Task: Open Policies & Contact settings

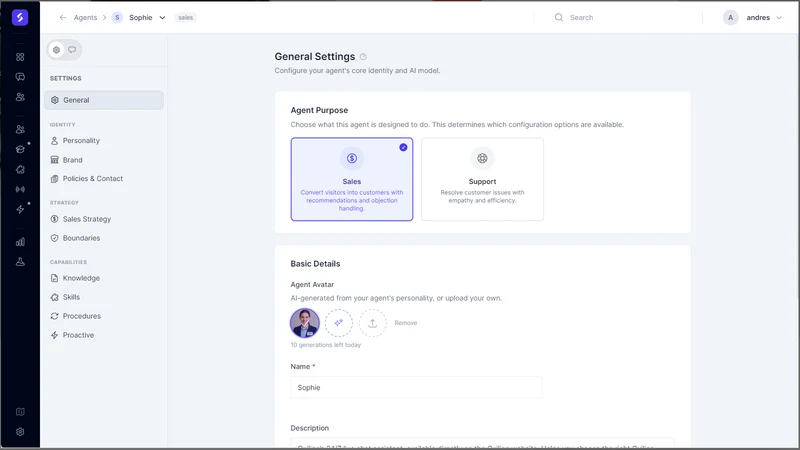Action: [x=92, y=179]
